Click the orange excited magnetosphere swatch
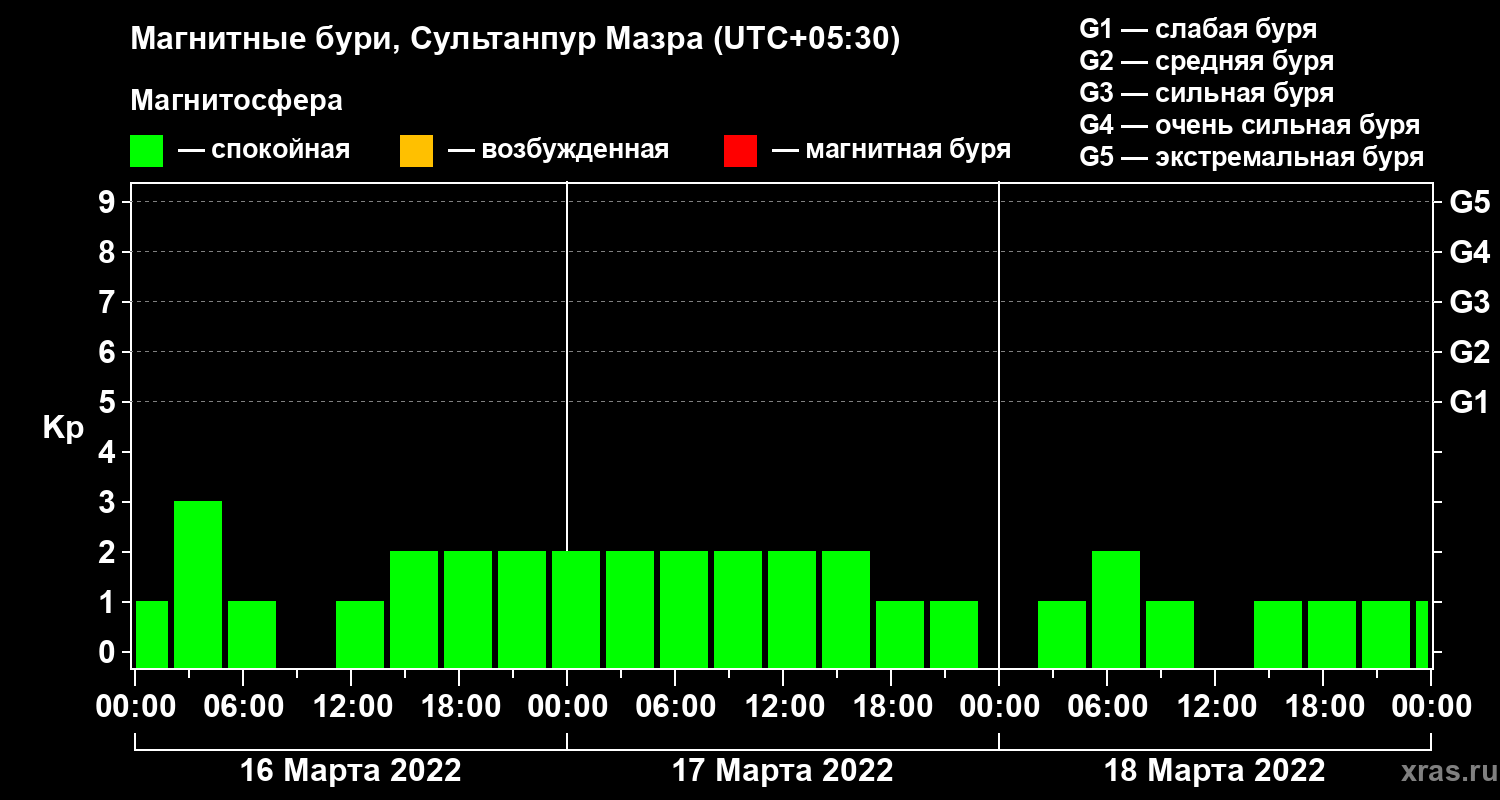The image size is (1500, 800). [x=416, y=151]
